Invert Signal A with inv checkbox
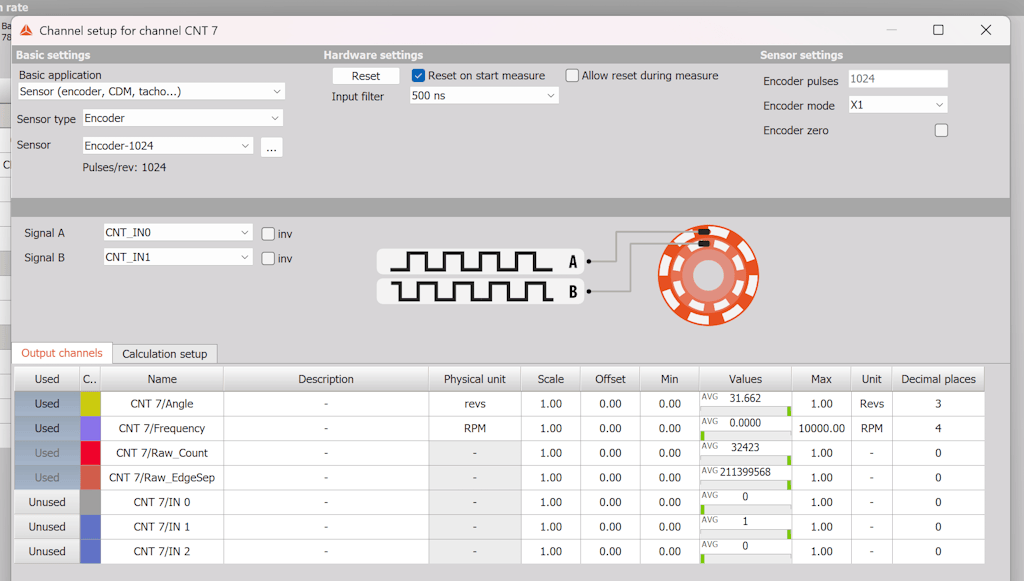 coord(268,234)
